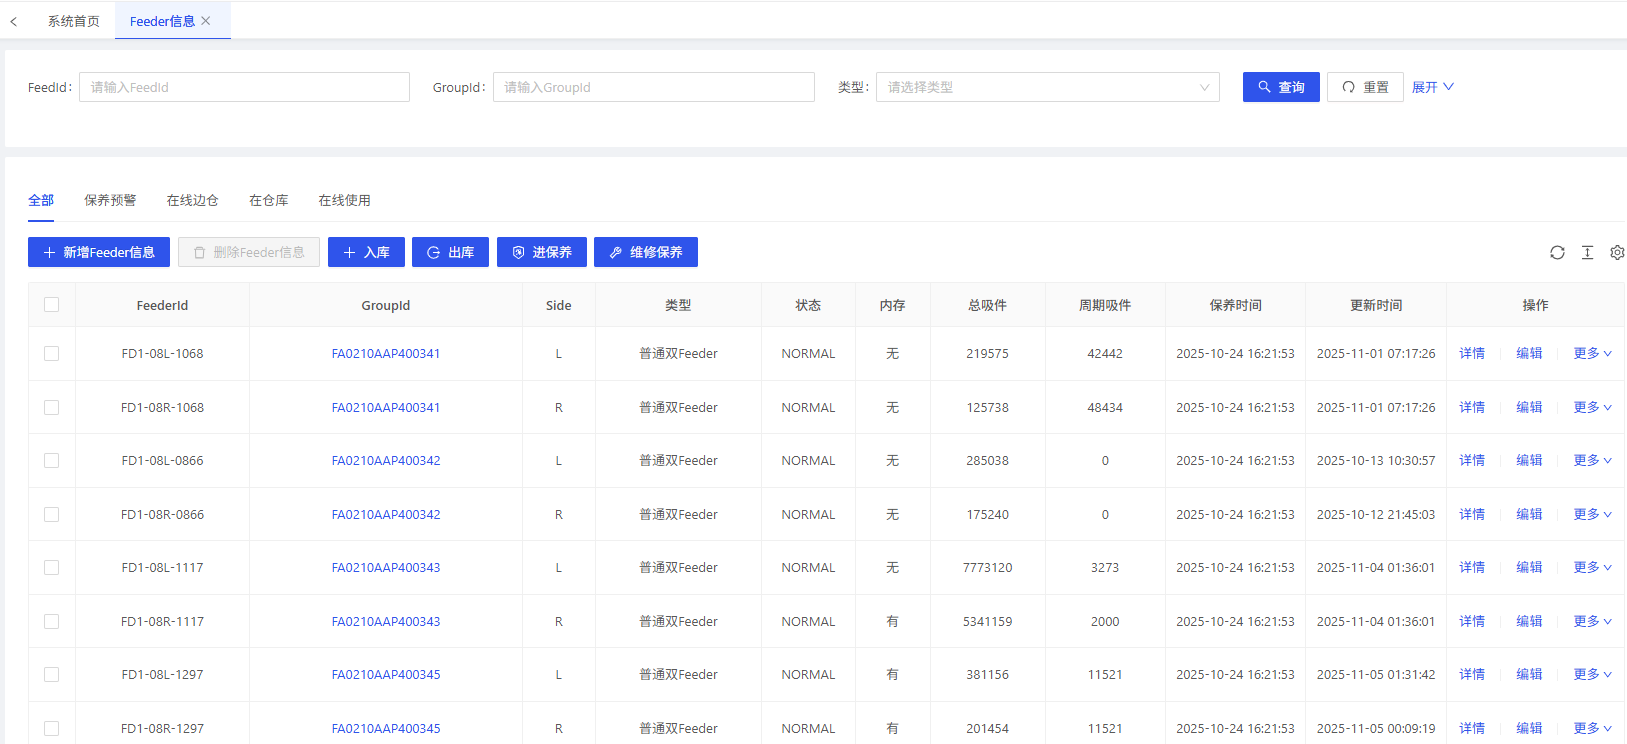1627x744 pixels.
Task: Open 更多 menu for FD1-08L-0866 row
Action: click(x=1591, y=461)
